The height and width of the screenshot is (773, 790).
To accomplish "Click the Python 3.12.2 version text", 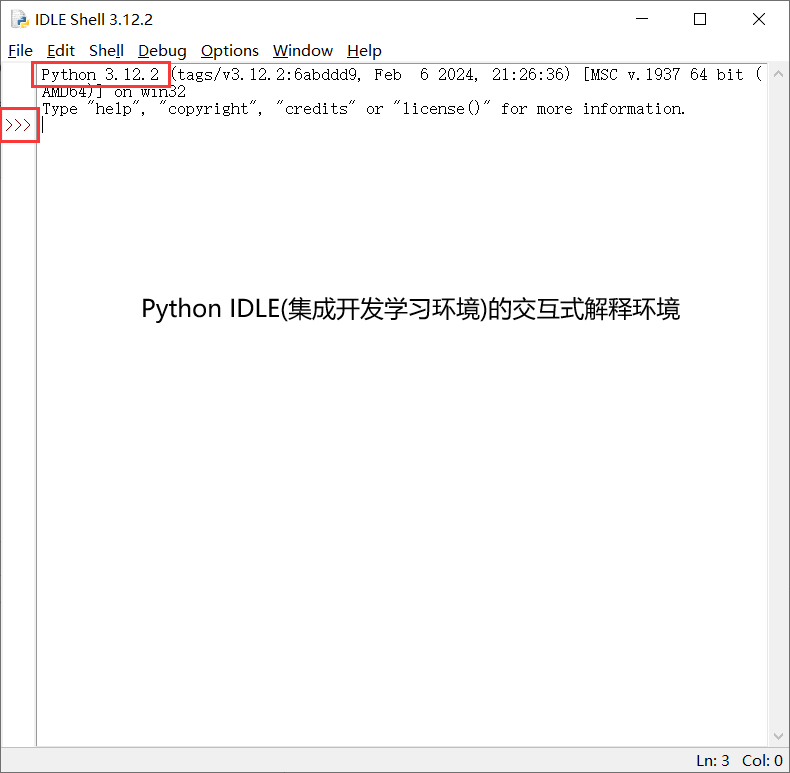I will [100, 75].
